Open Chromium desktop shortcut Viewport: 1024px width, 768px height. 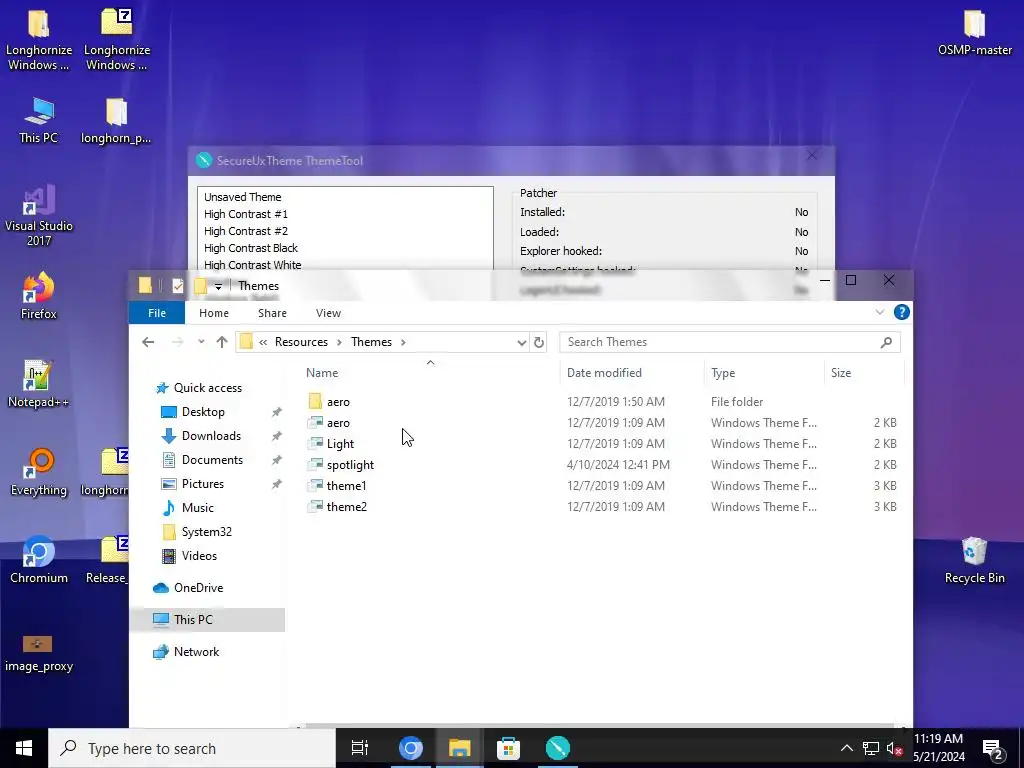click(39, 560)
